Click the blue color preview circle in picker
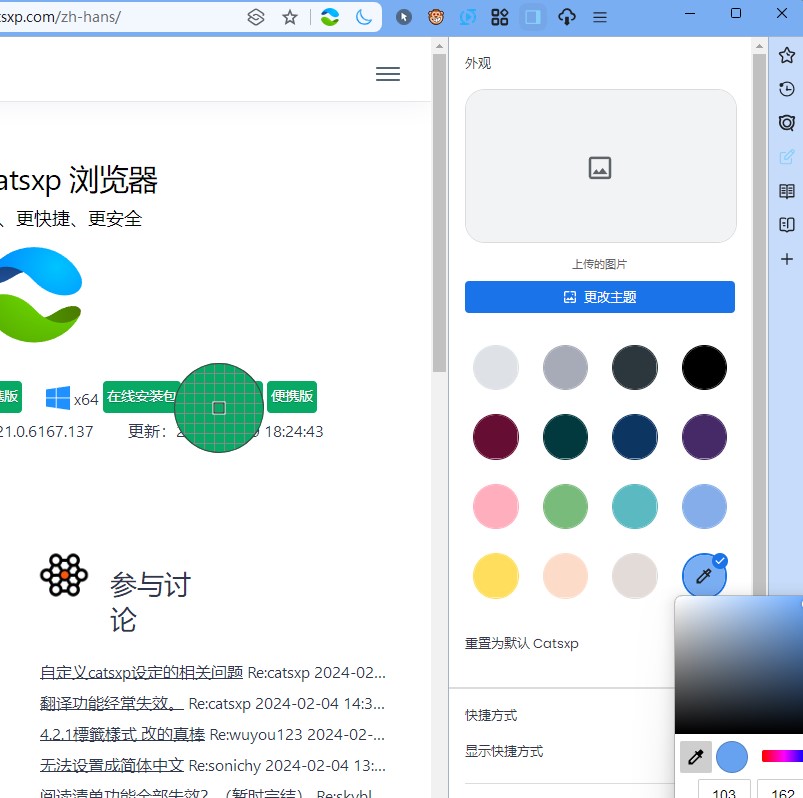803x798 pixels. click(x=732, y=757)
